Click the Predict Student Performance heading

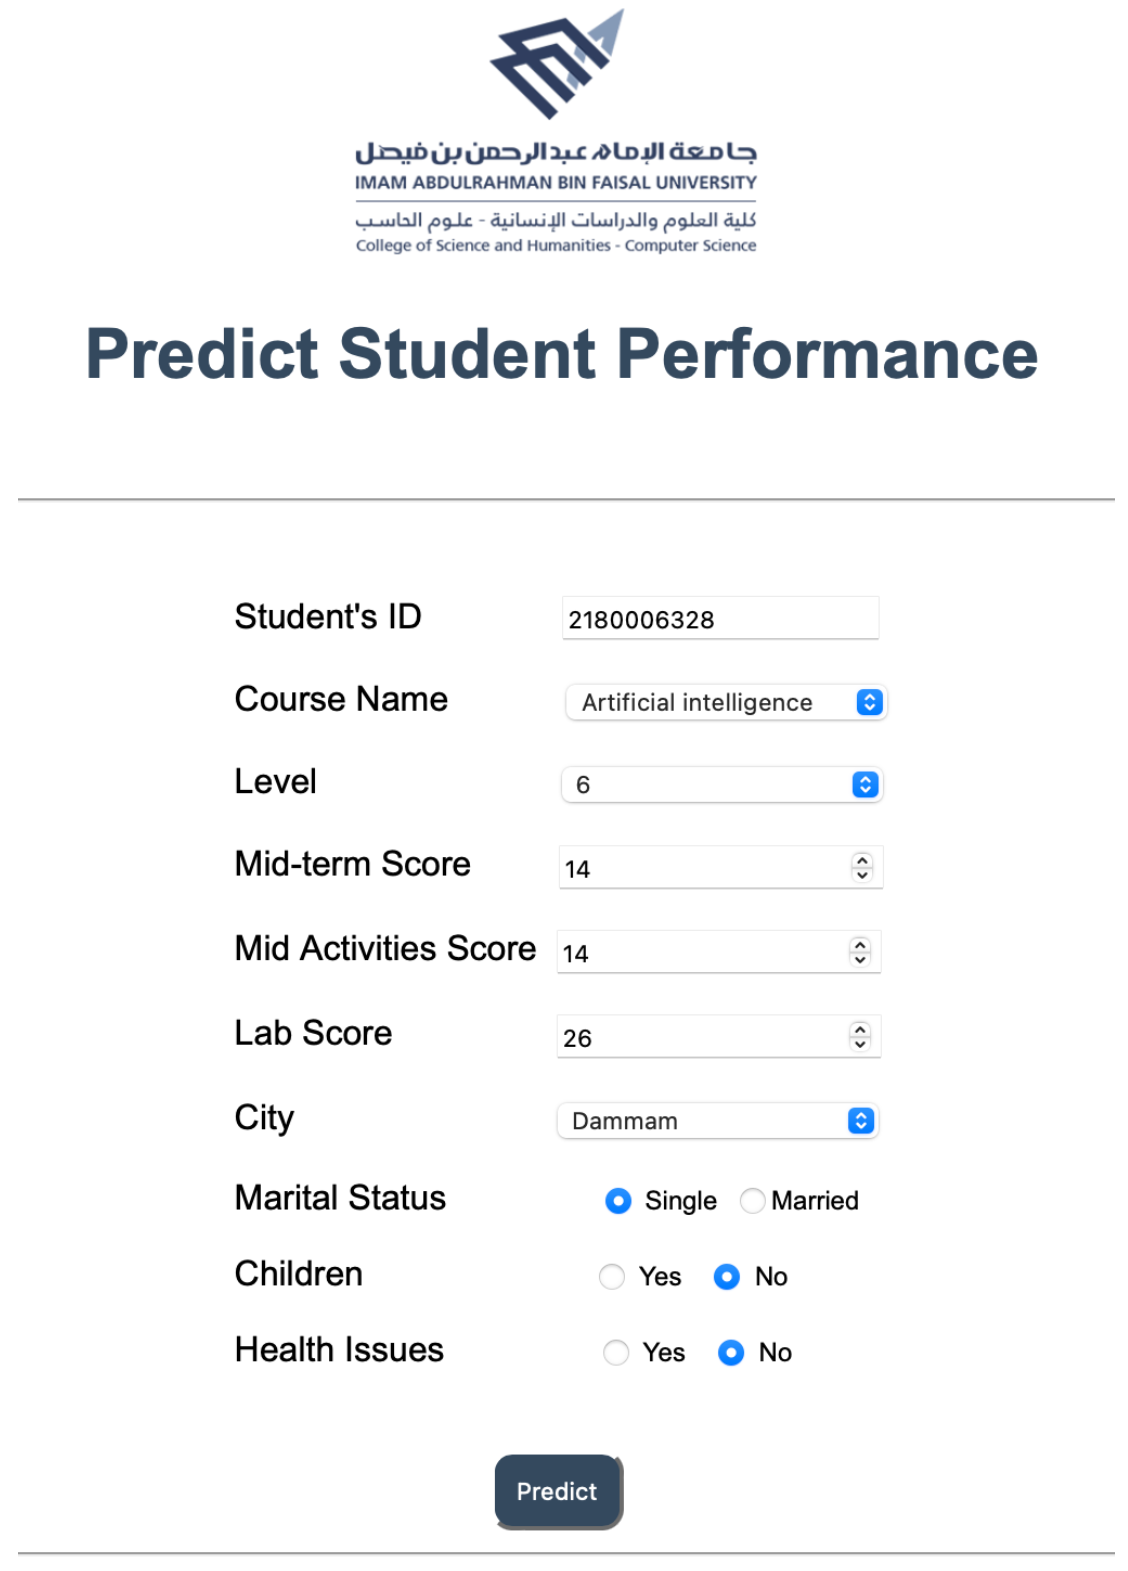tap(562, 354)
